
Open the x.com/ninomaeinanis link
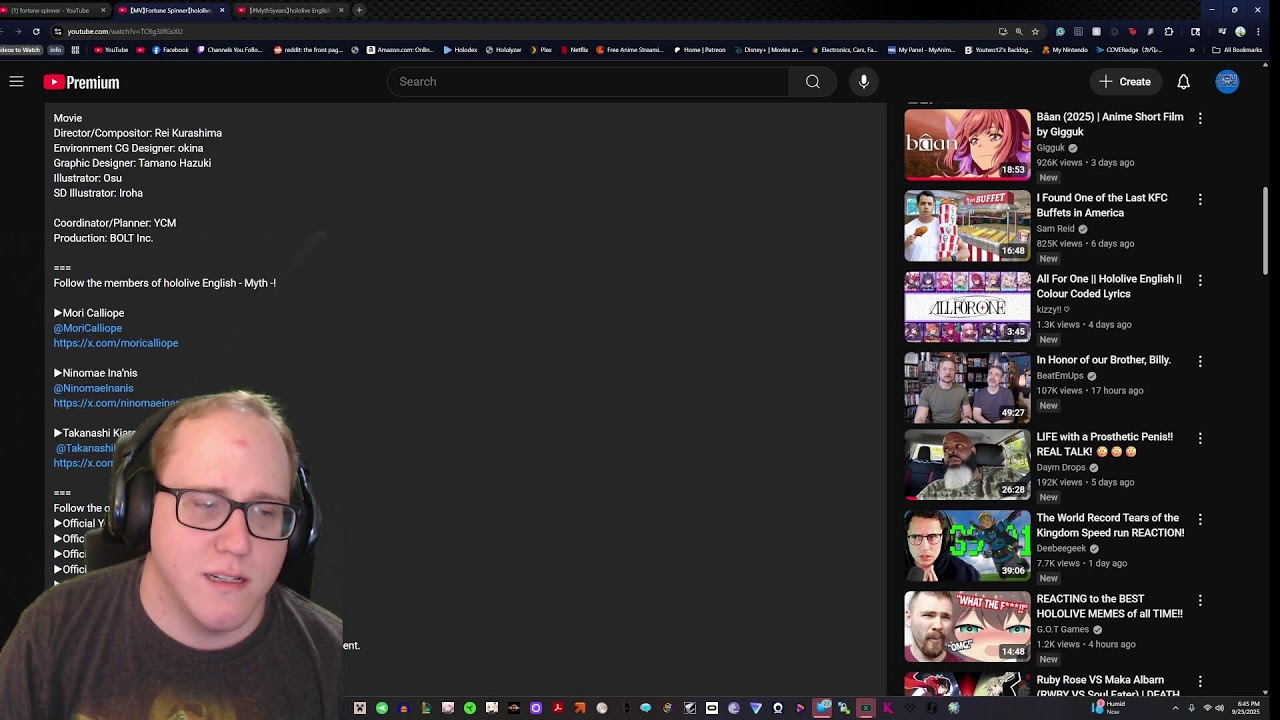click(118, 403)
